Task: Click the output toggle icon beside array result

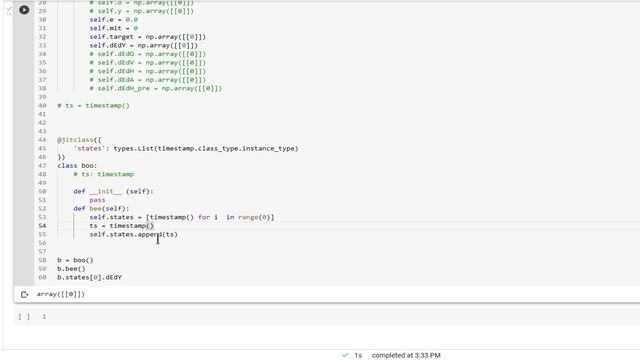Action: pos(24,294)
